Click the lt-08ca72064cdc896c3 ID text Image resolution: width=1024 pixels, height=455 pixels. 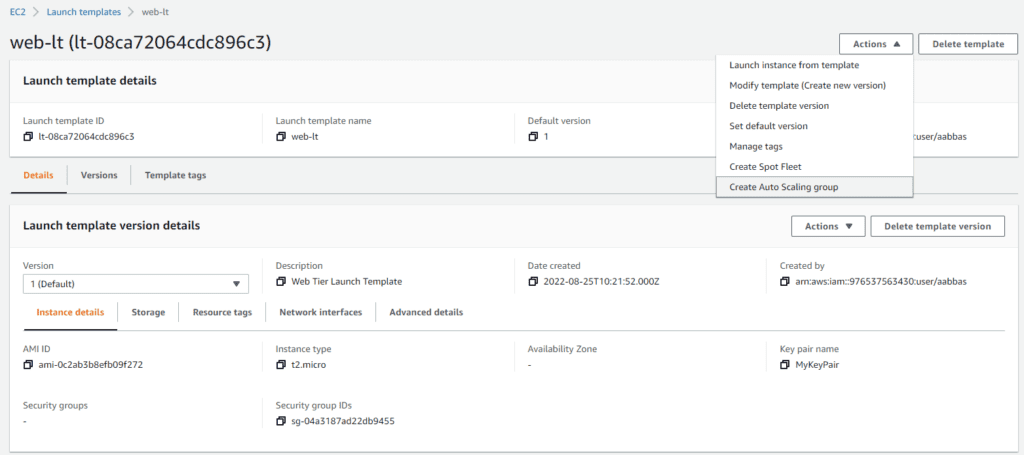pos(87,136)
